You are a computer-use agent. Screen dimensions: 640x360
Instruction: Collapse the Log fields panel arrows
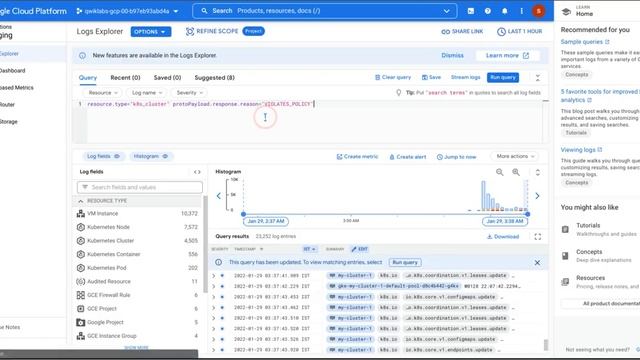coord(197,172)
